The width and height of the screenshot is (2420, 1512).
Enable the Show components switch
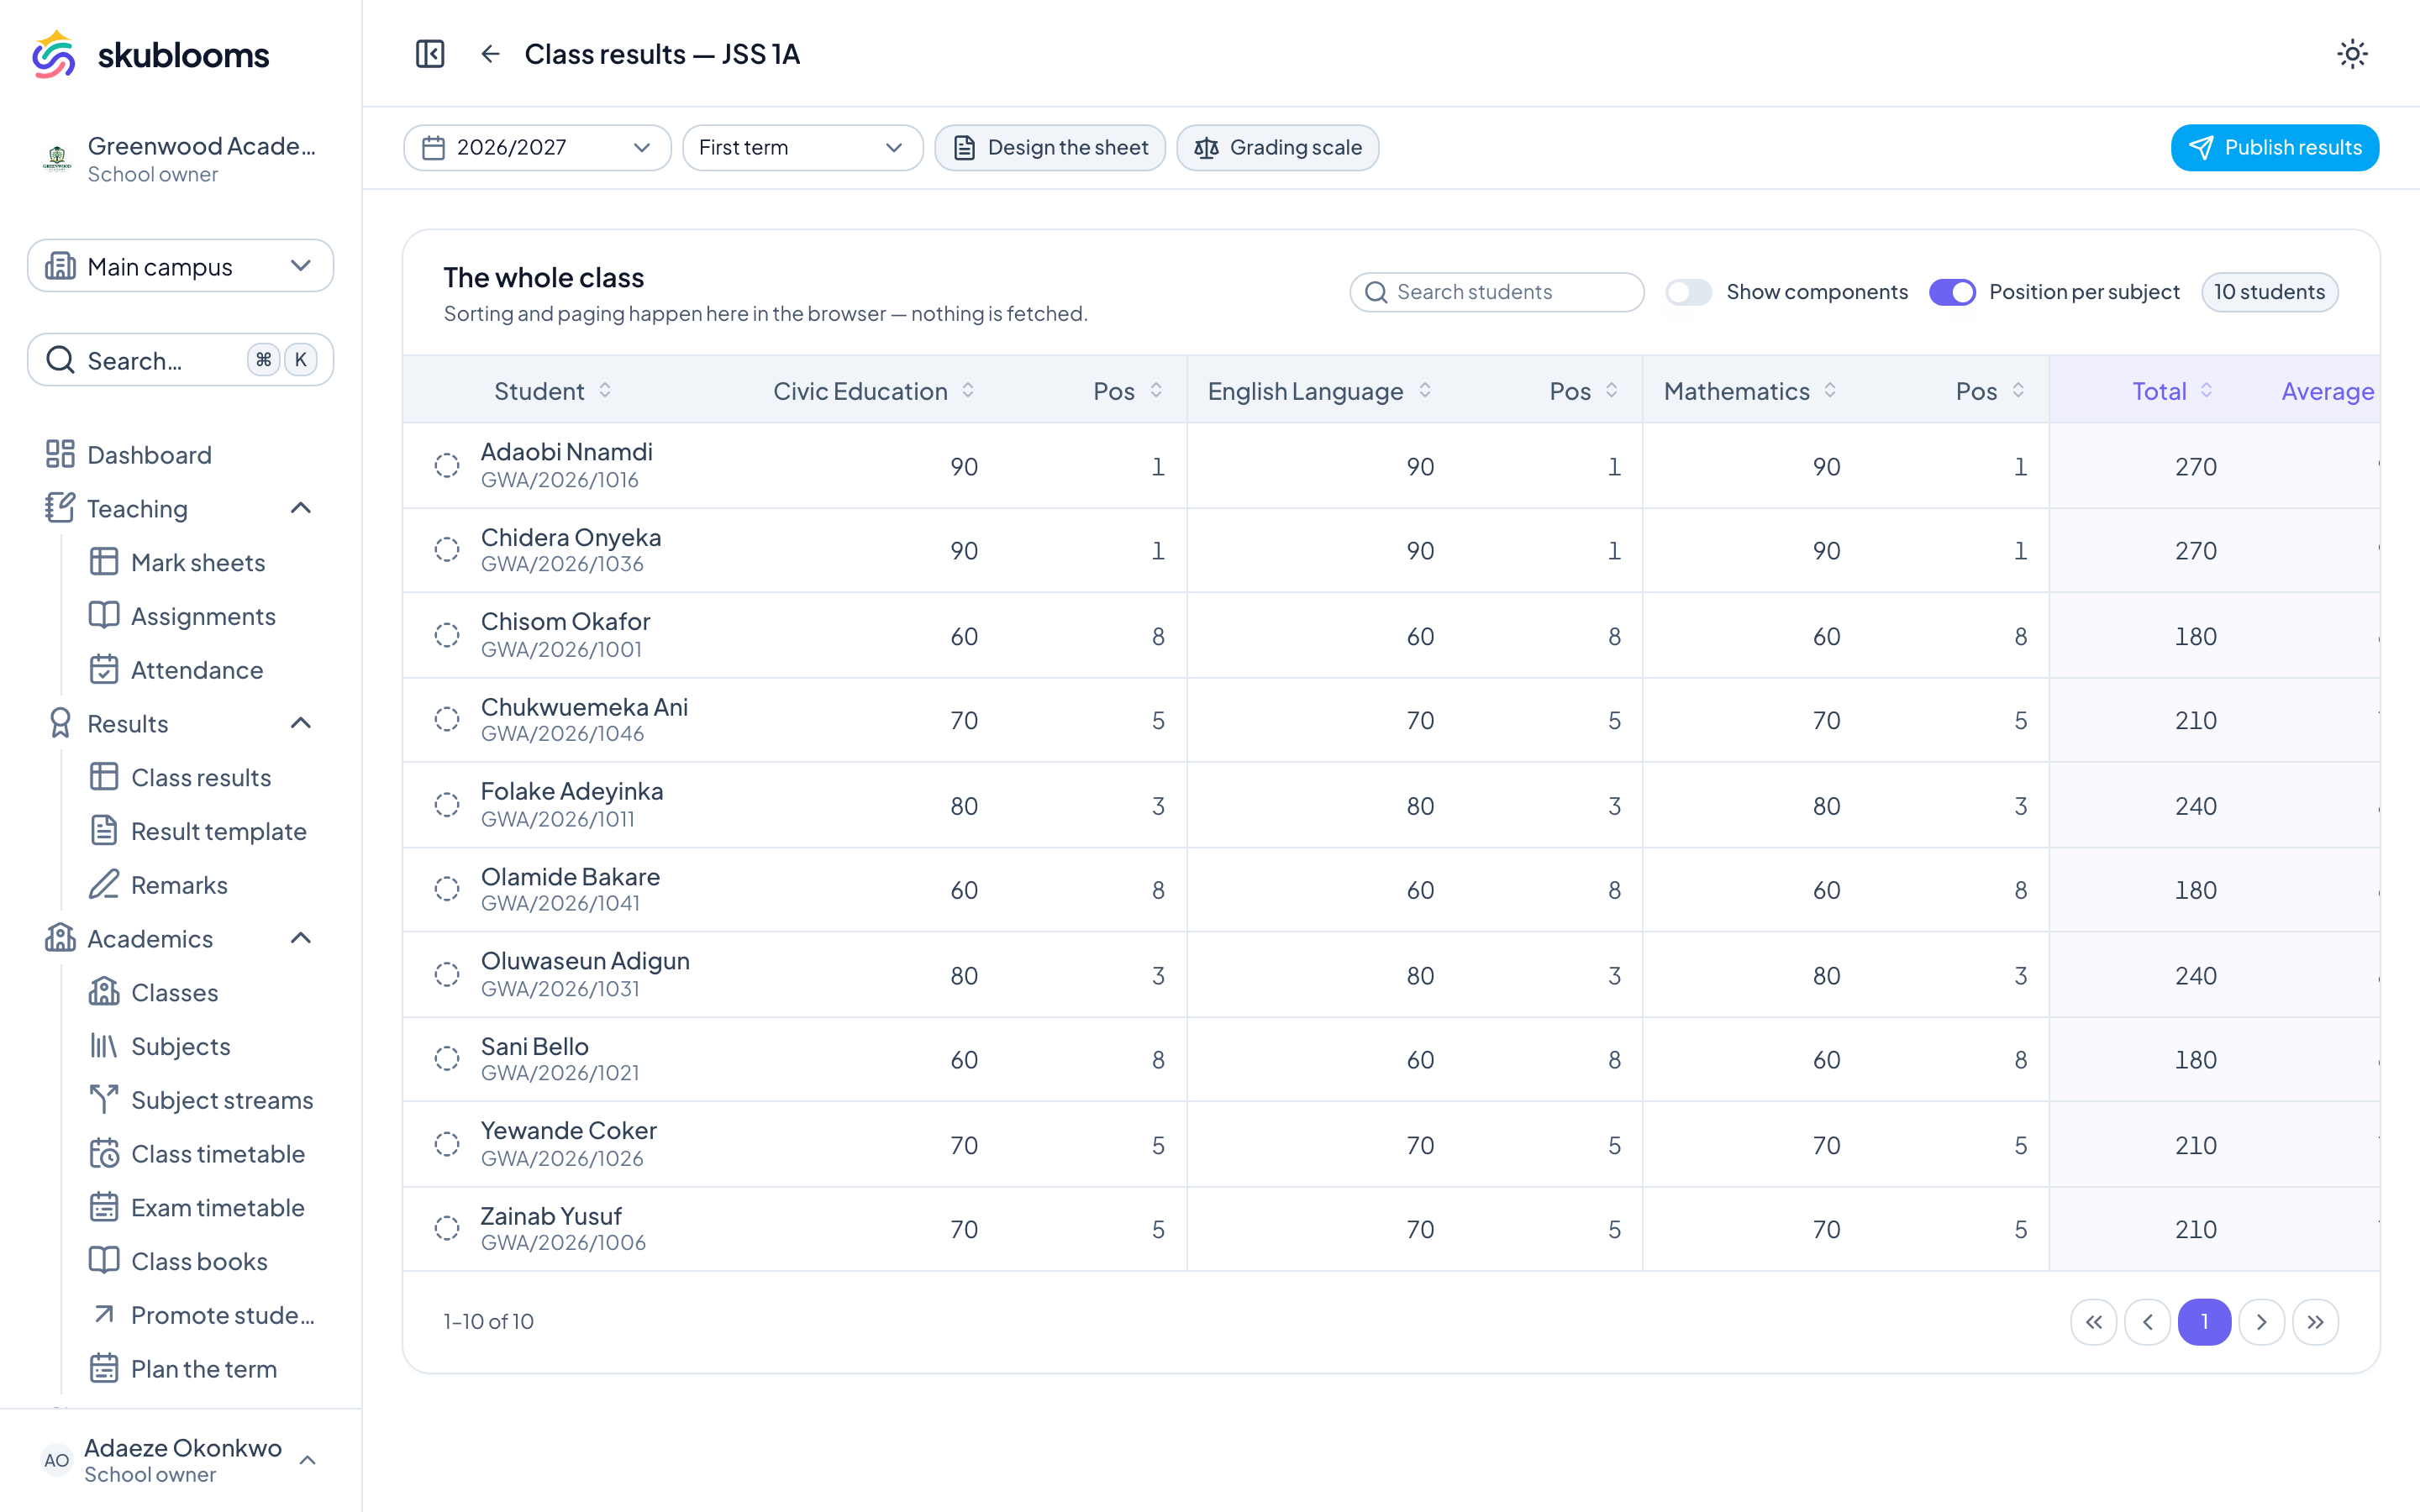point(1688,292)
